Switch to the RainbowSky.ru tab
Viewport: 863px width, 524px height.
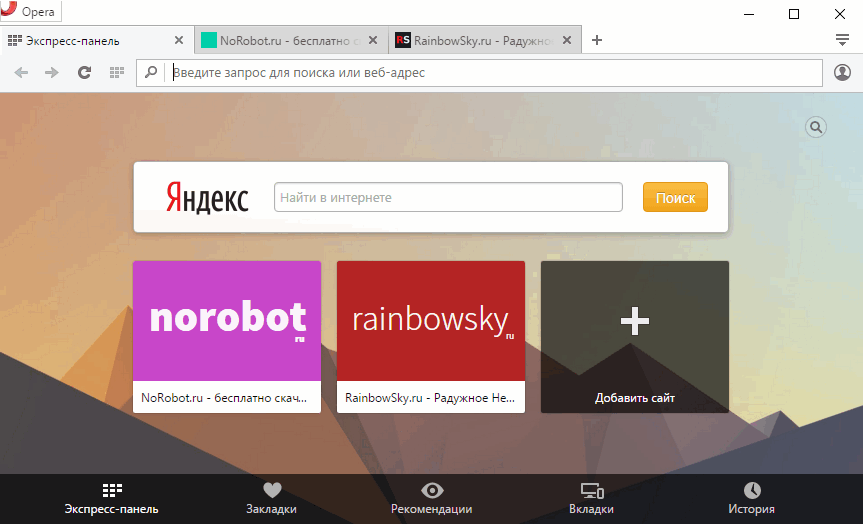[485, 40]
